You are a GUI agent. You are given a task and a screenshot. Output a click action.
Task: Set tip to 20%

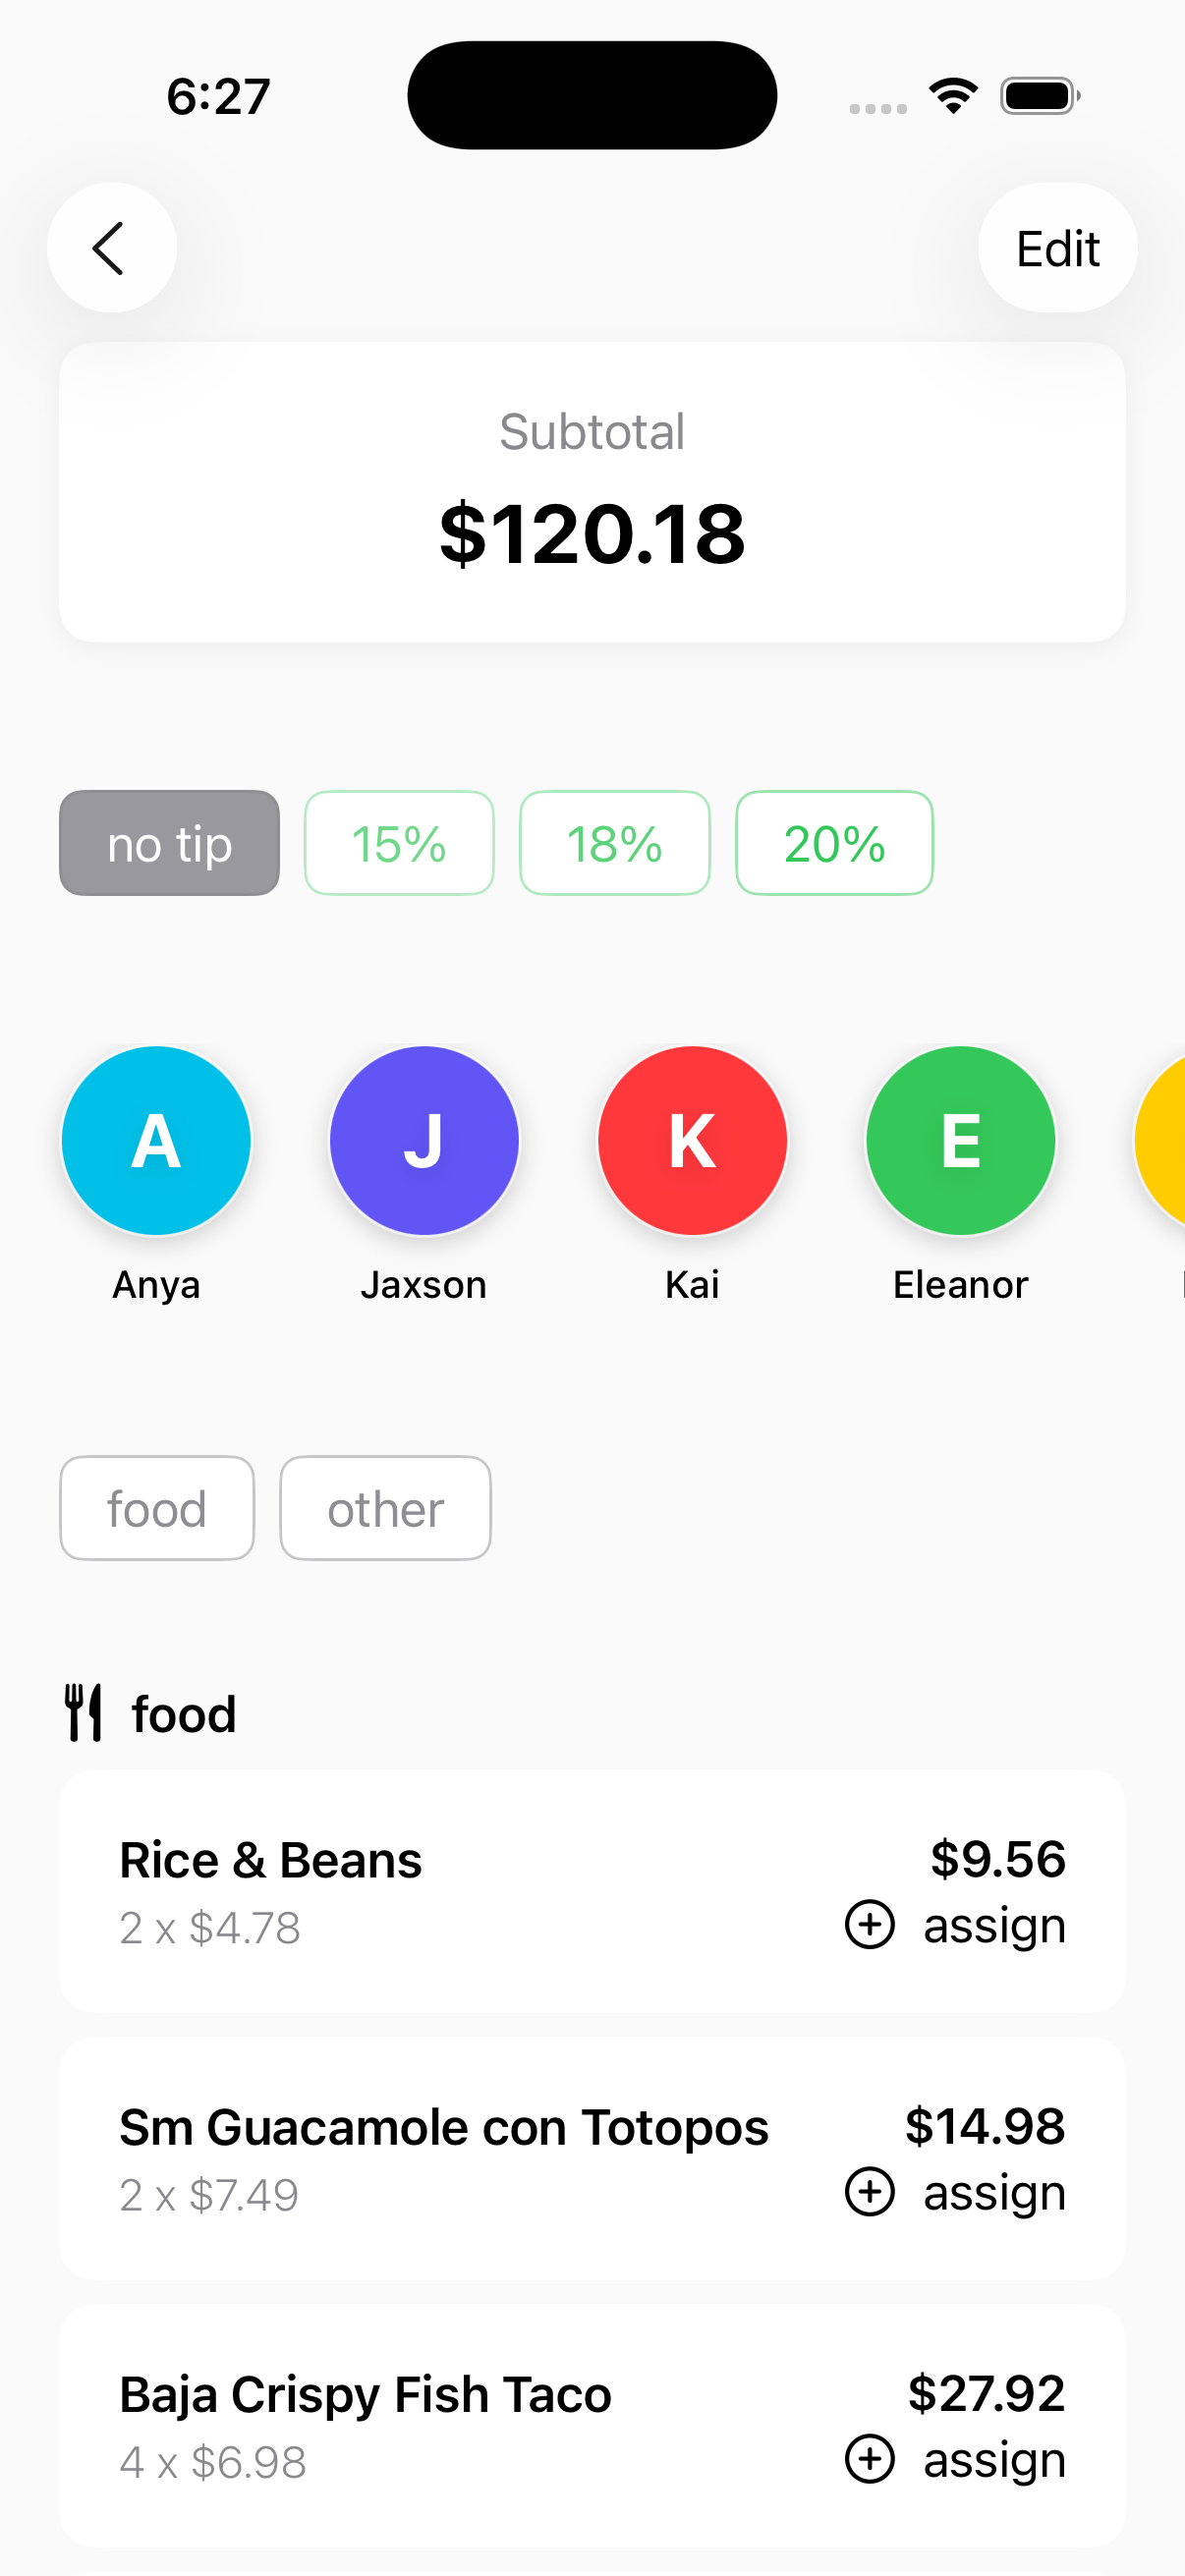point(834,843)
